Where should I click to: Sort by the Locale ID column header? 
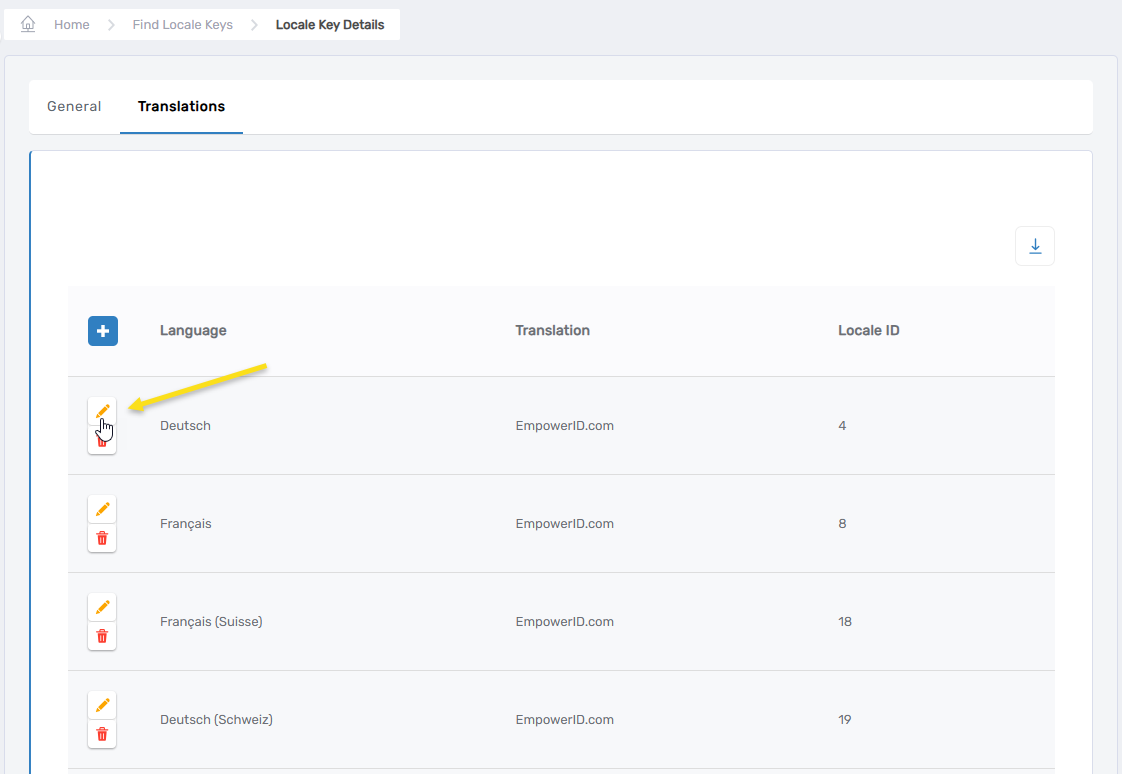[x=868, y=331]
